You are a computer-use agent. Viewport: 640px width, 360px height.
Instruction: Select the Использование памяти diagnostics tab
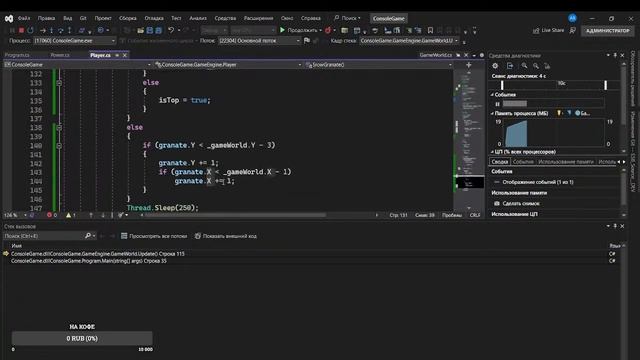pos(566,162)
